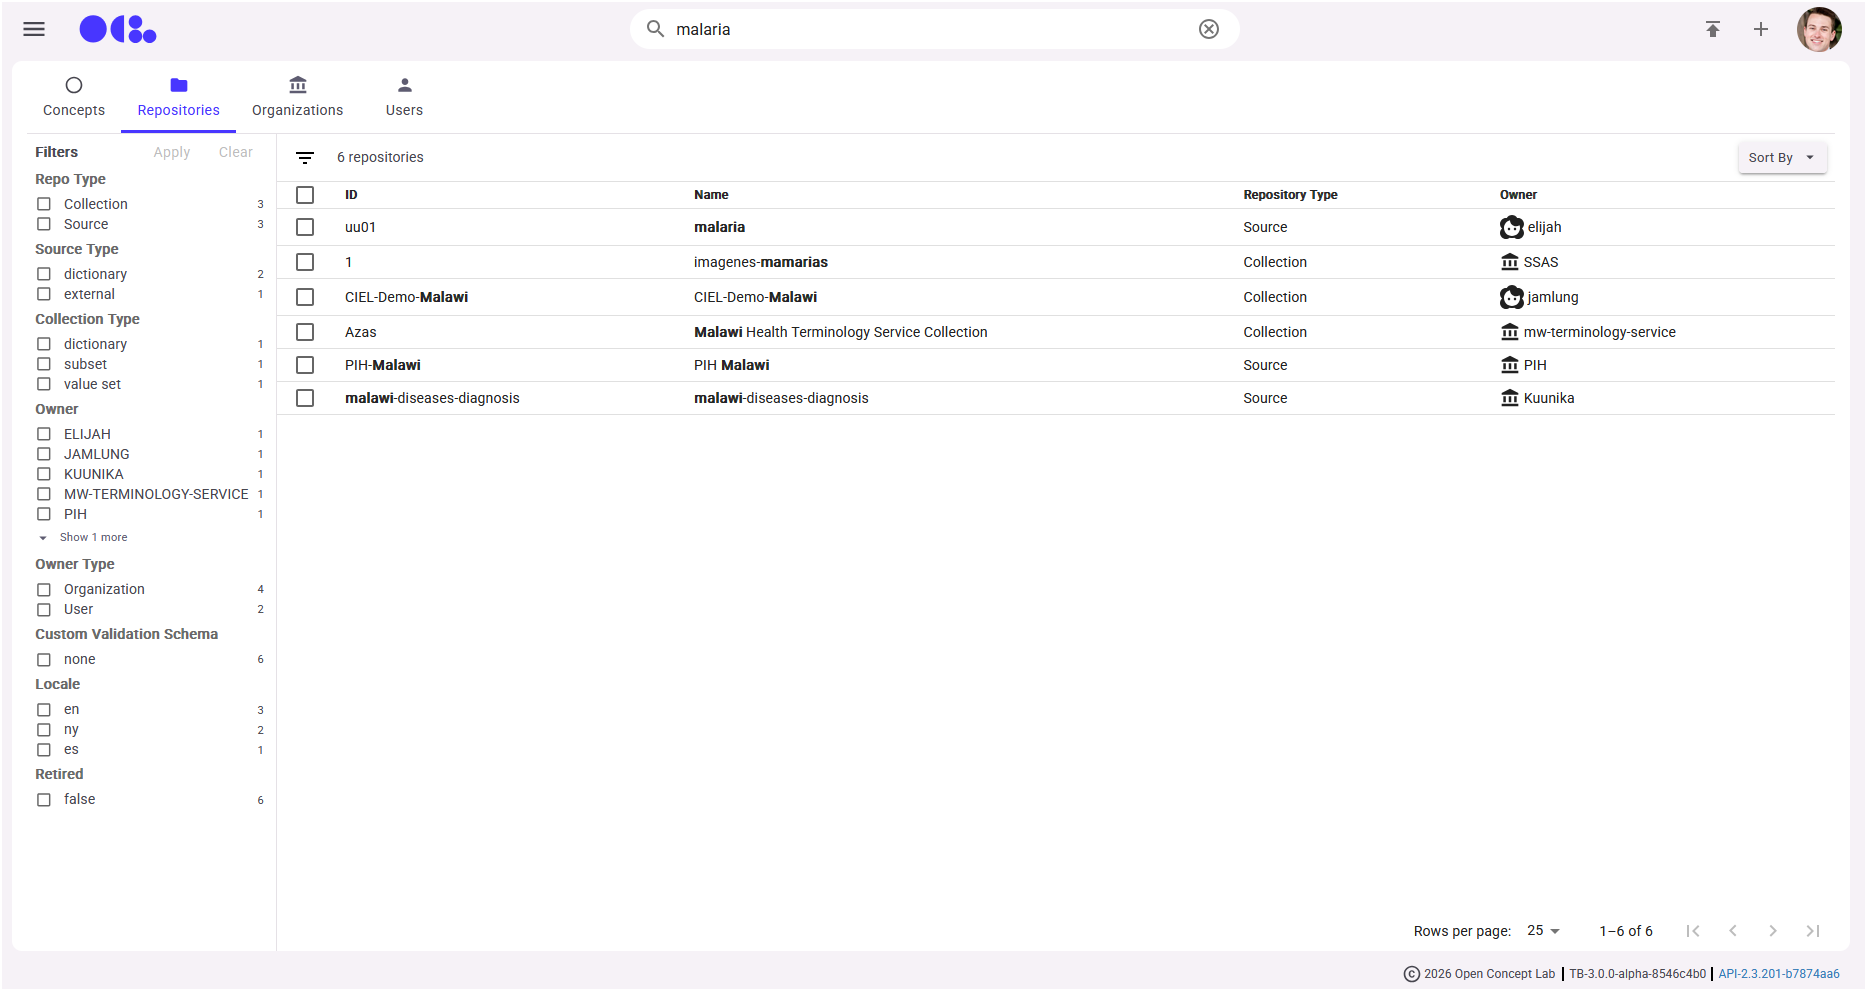Tick the select-all header checkbox
Image resolution: width=1867 pixels, height=991 pixels.
(305, 195)
